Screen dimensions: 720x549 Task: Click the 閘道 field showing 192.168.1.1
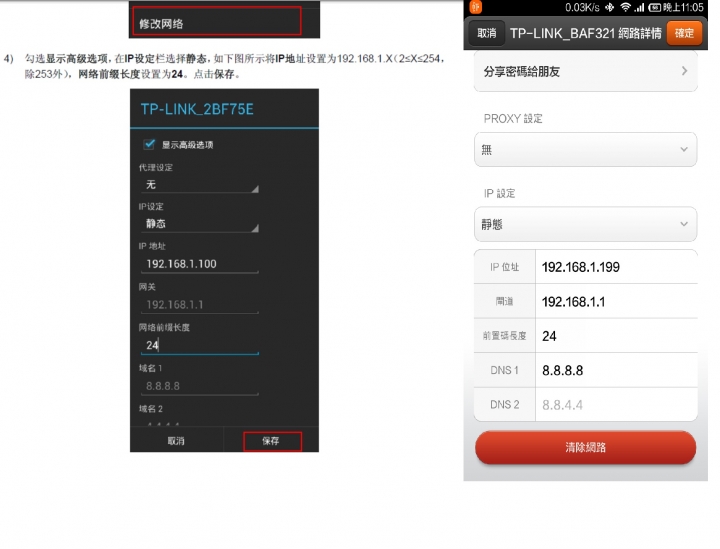[x=616, y=302]
